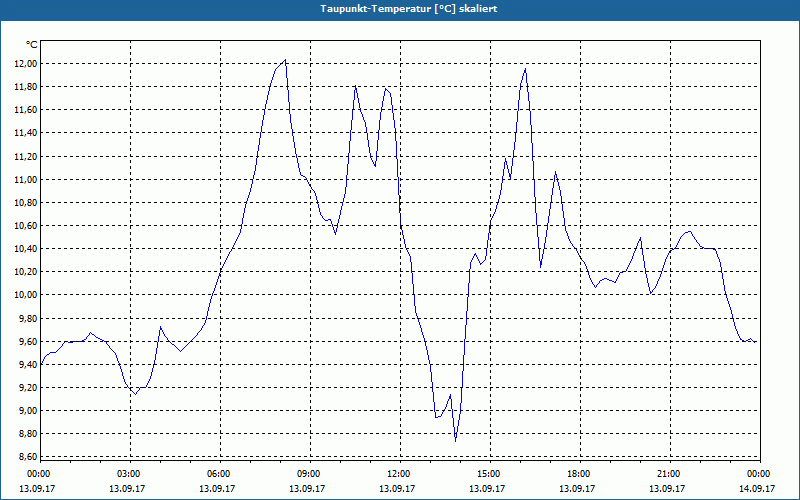Viewport: 800px width, 500px height.
Task: Click the curve's highest peak near 08:00
Action: pos(285,60)
